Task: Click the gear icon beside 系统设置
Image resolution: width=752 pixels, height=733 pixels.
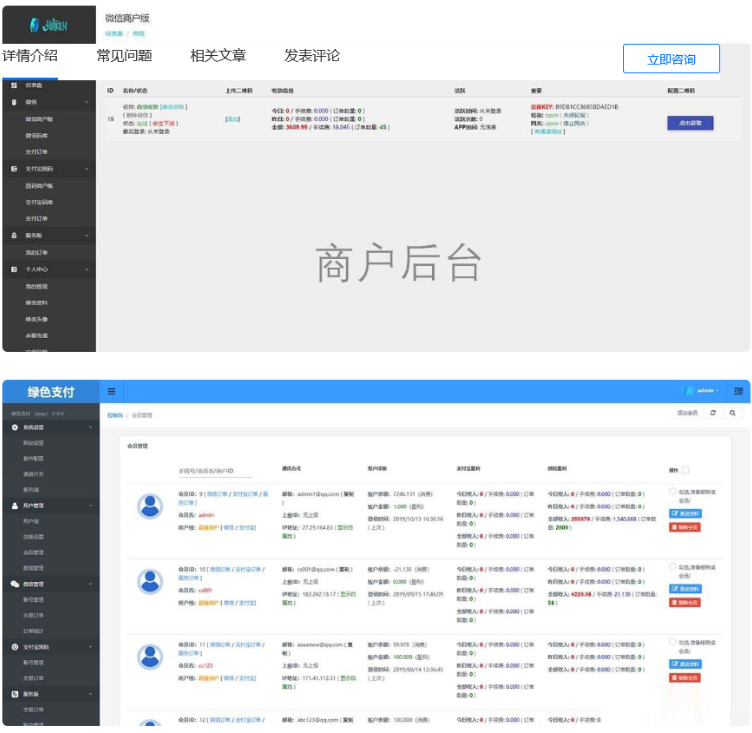Action: click(x=14, y=427)
